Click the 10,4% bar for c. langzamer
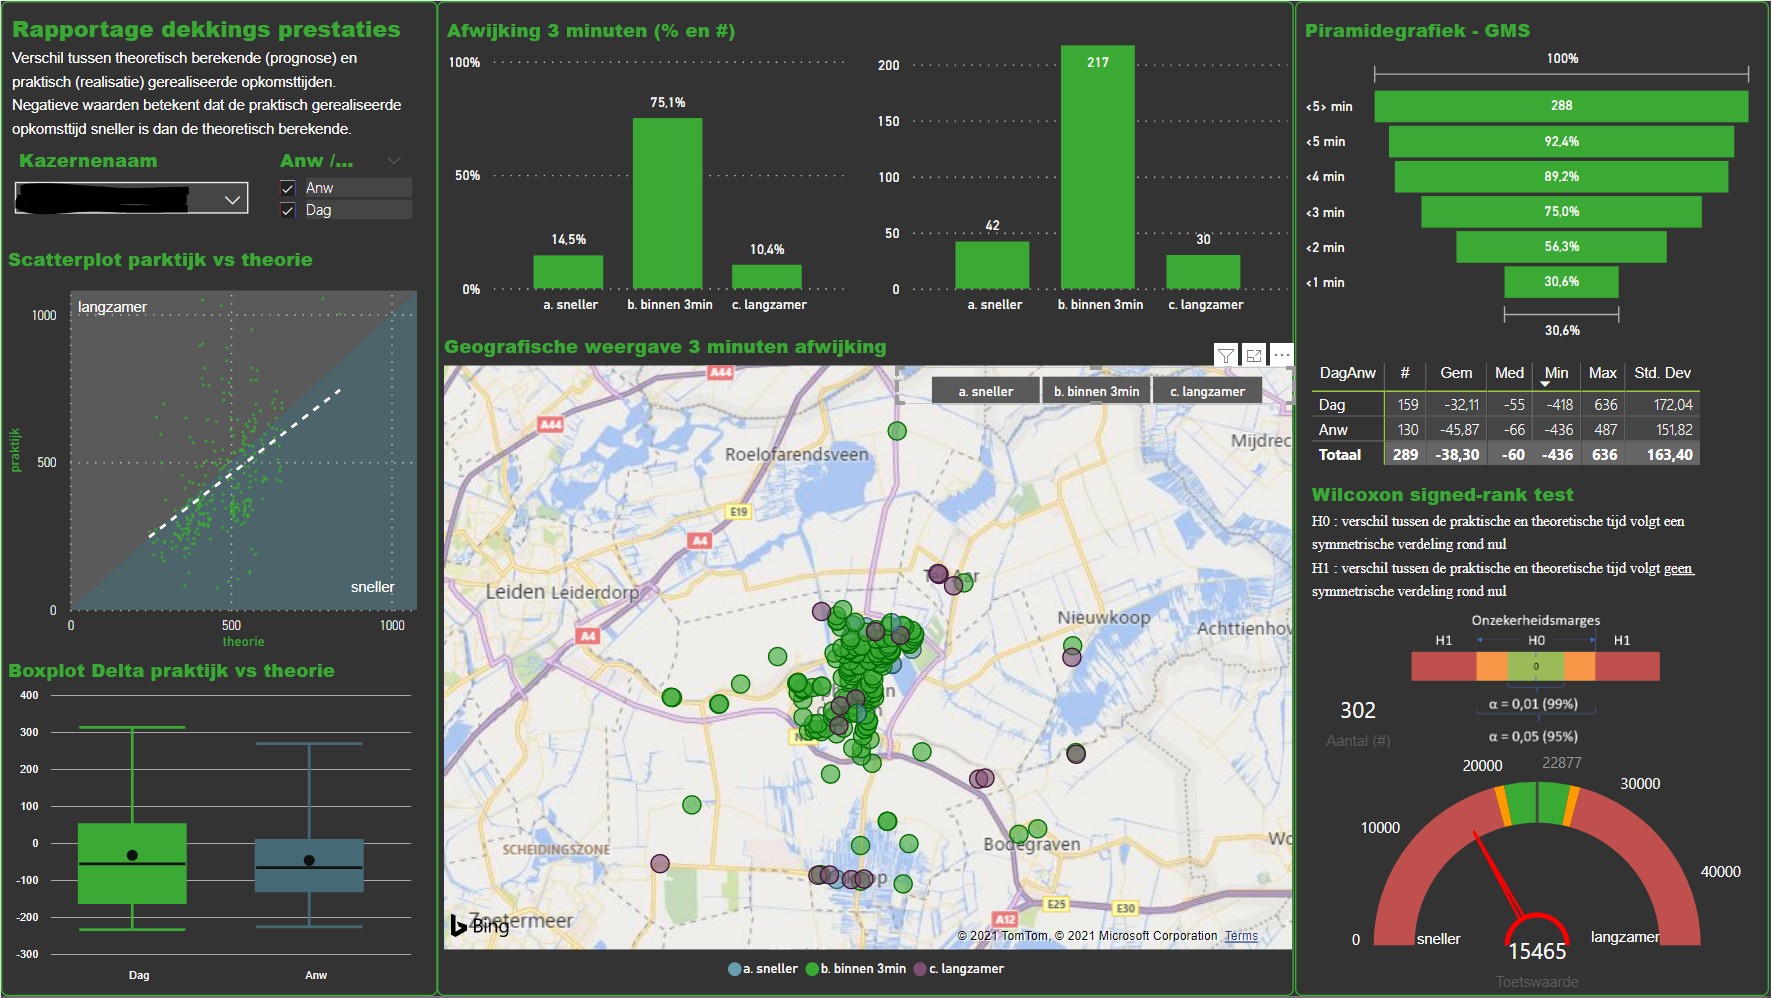 (766, 277)
